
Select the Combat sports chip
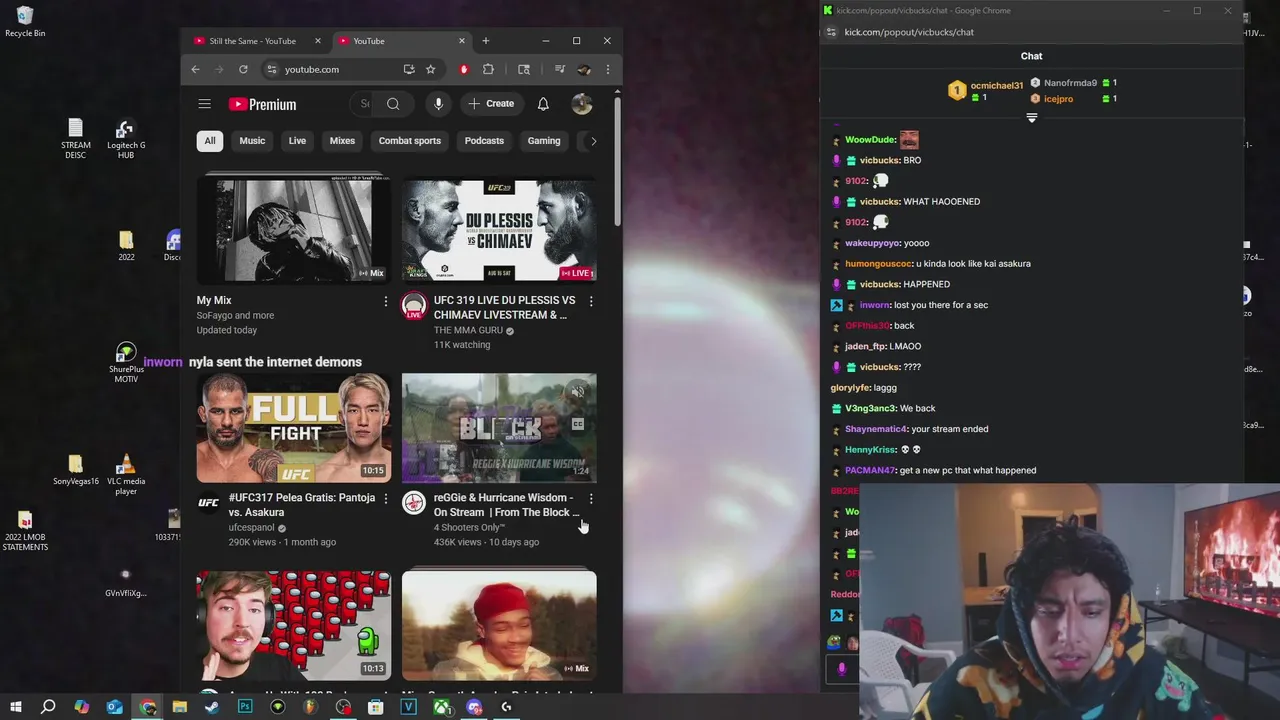[x=409, y=141]
